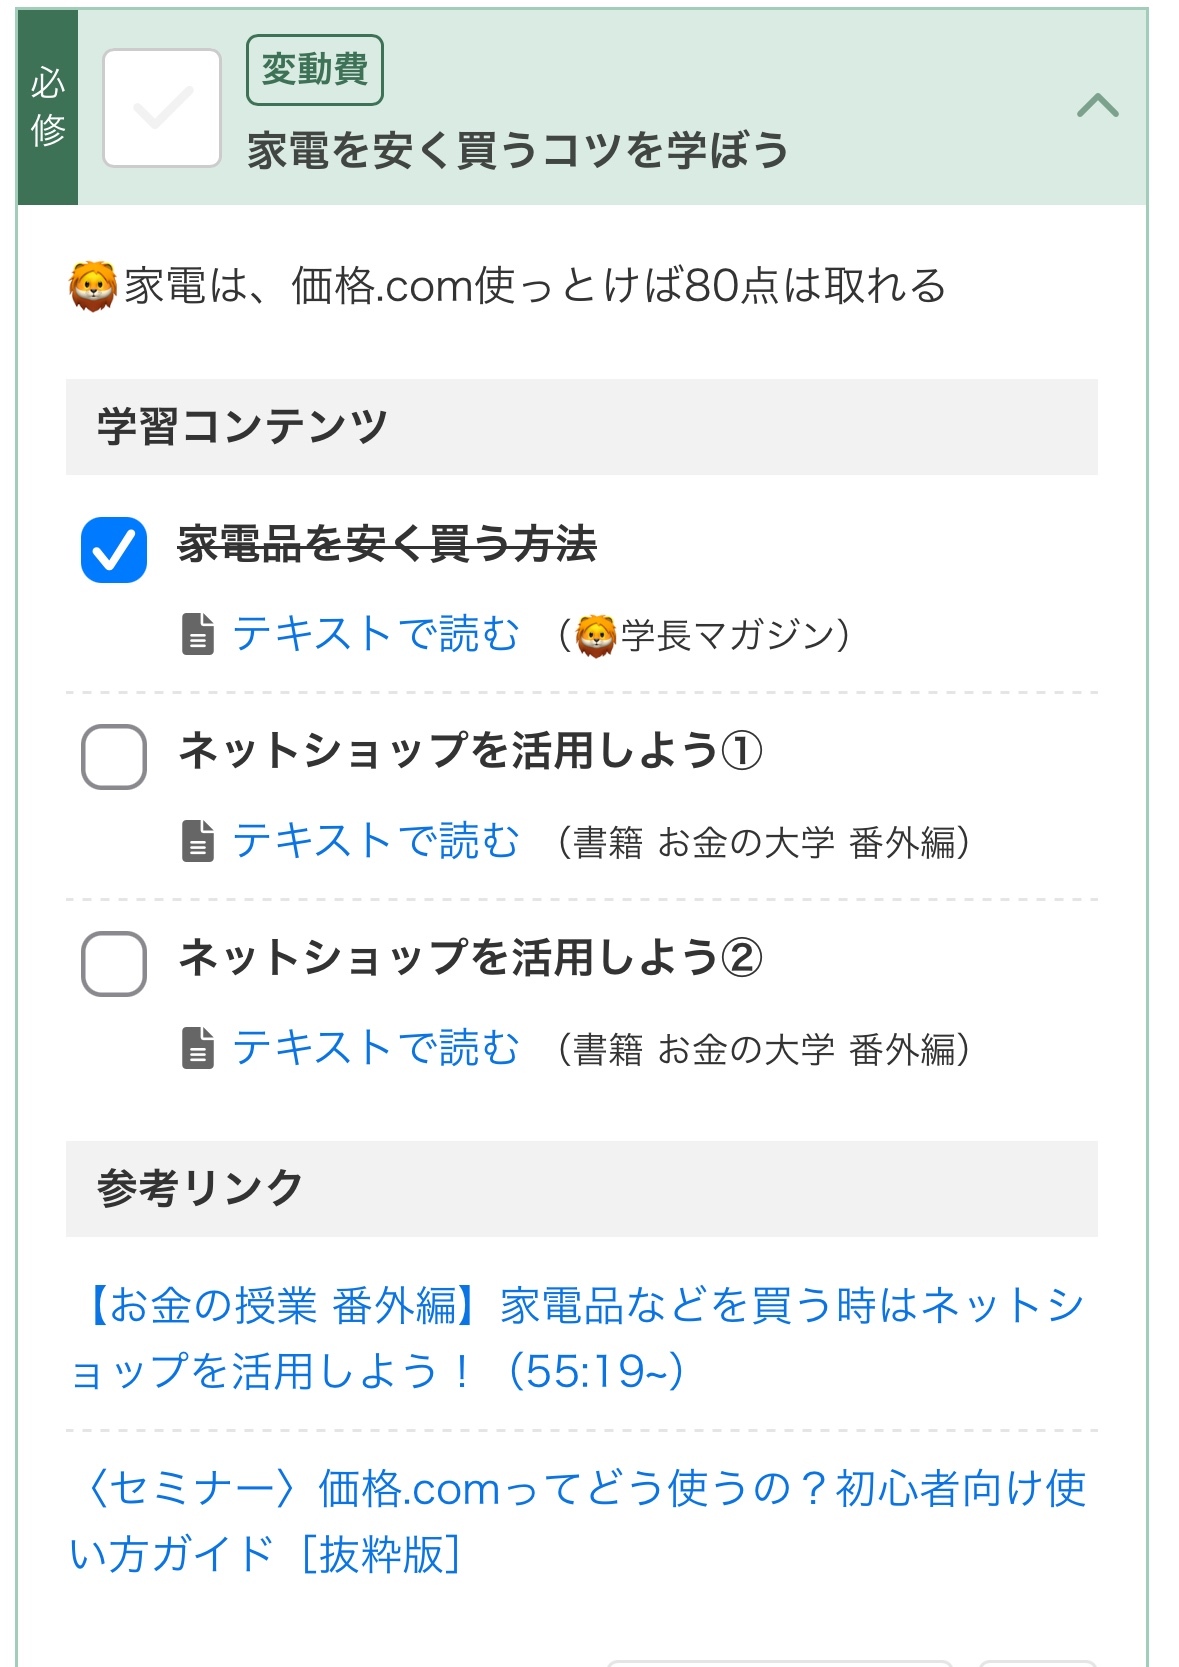The width and height of the screenshot is (1179, 1667).
Task: Click document icon under ネットショップを活用しよう①
Action: 198,841
